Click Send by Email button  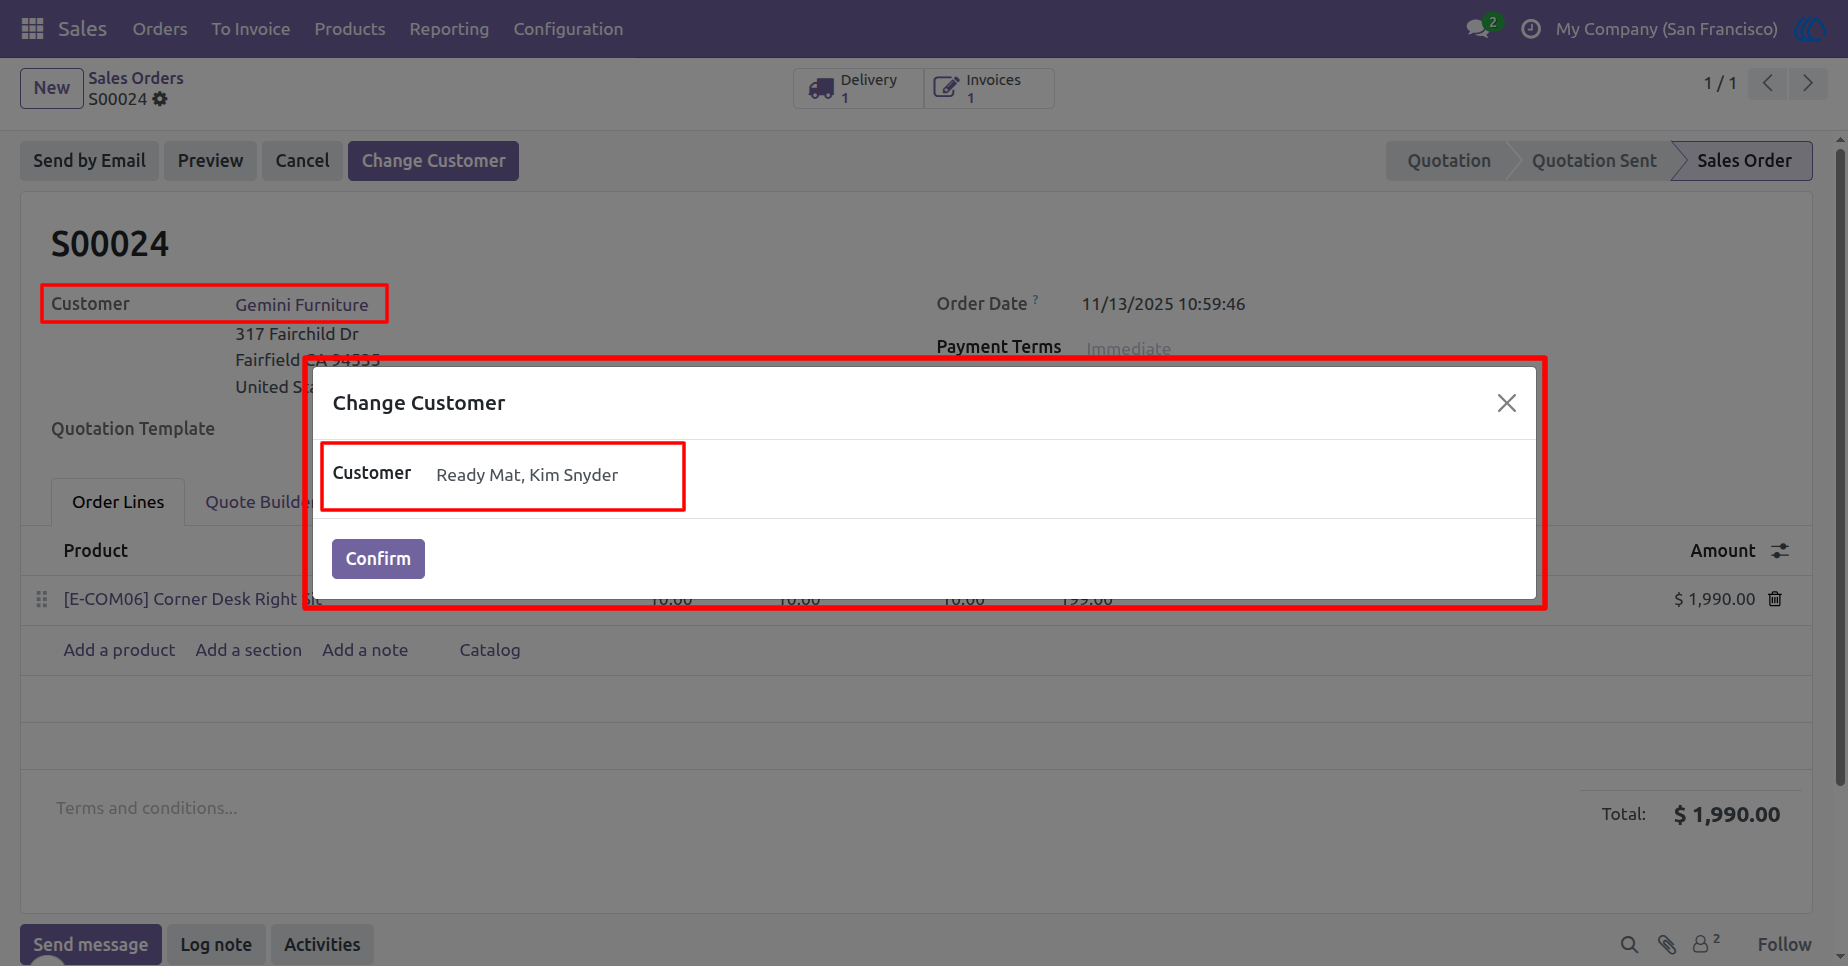pos(90,161)
